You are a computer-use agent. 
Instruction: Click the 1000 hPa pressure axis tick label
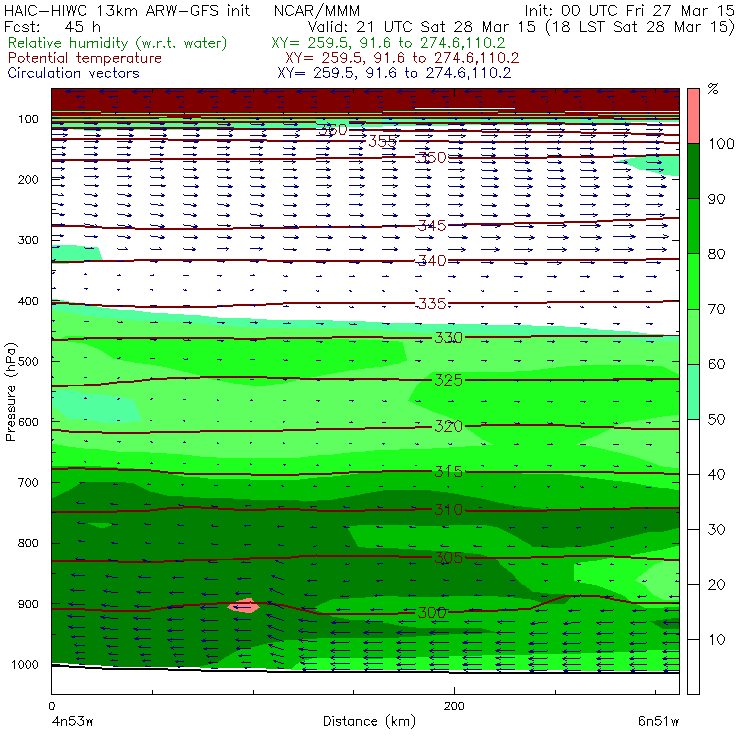[x=25, y=664]
